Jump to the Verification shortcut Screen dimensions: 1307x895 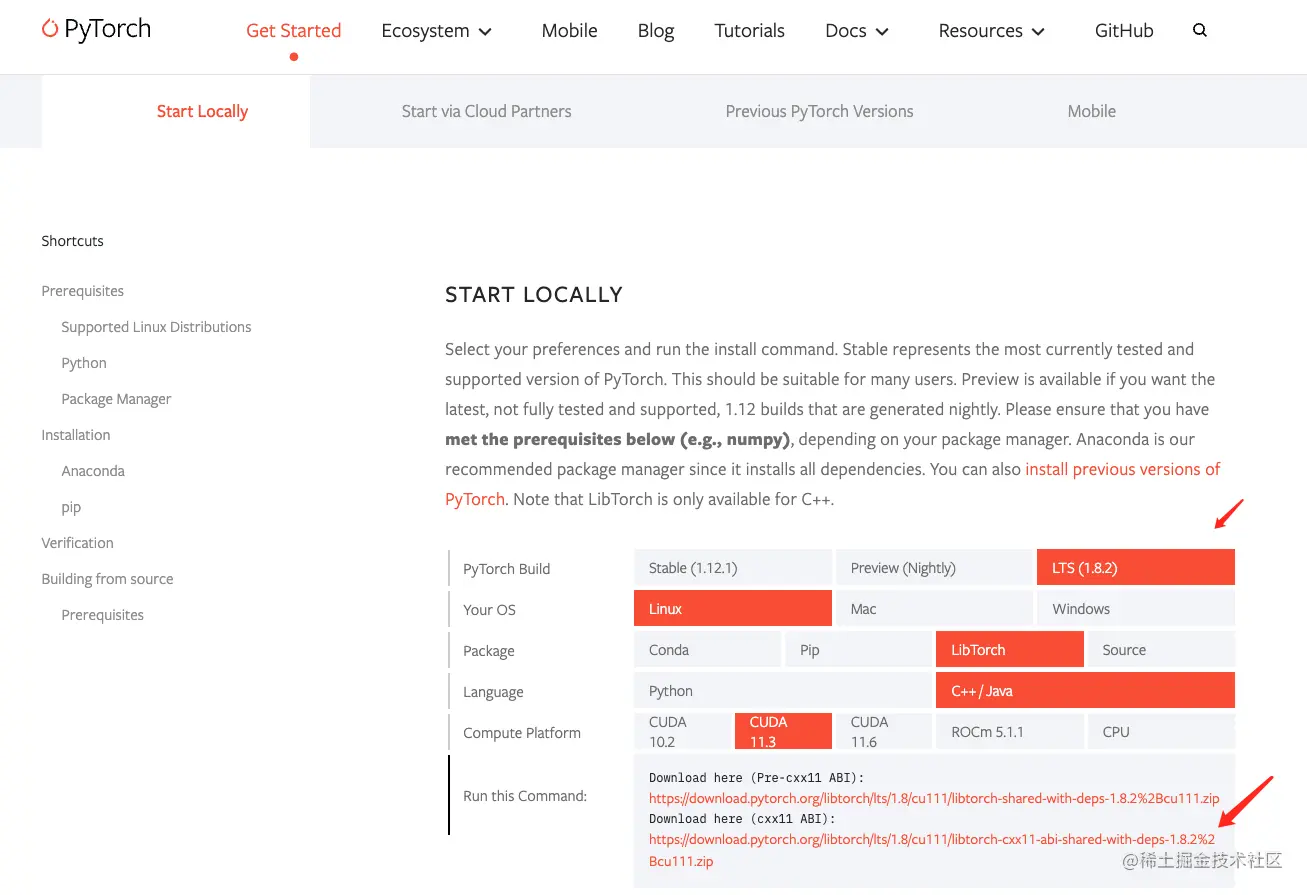click(x=77, y=543)
